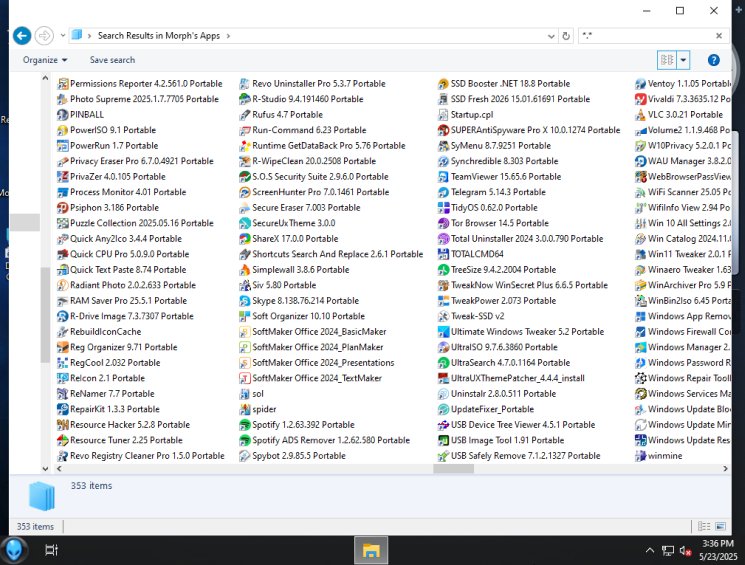Click the Vivaldi 7.3.3635.12 icon
This screenshot has height=565, width=745.
[640, 99]
